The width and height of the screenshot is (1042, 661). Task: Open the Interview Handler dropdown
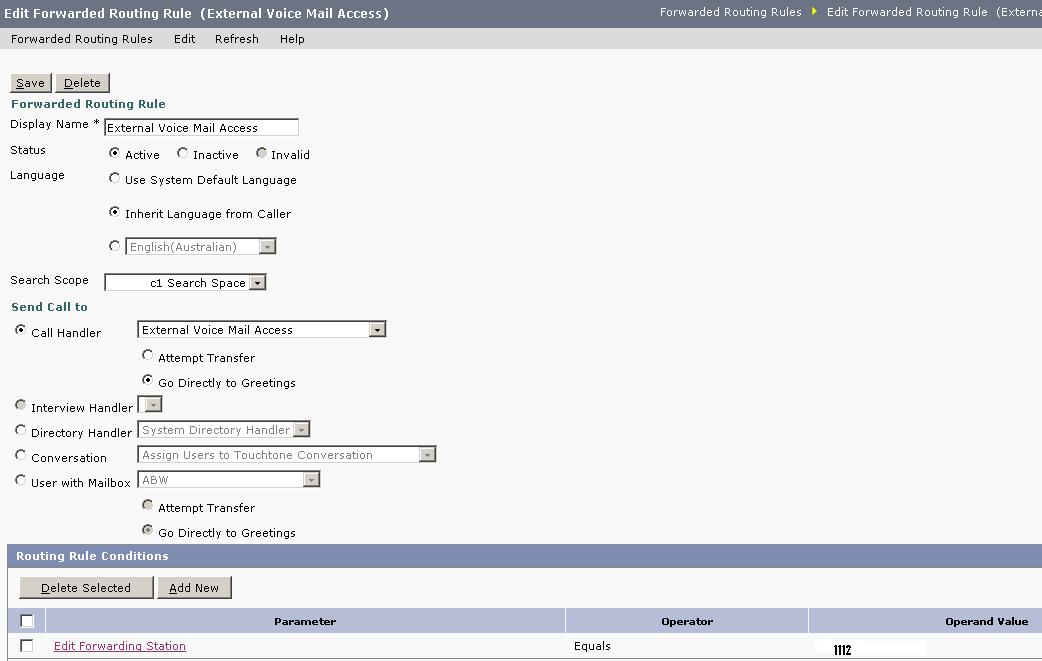[150, 405]
